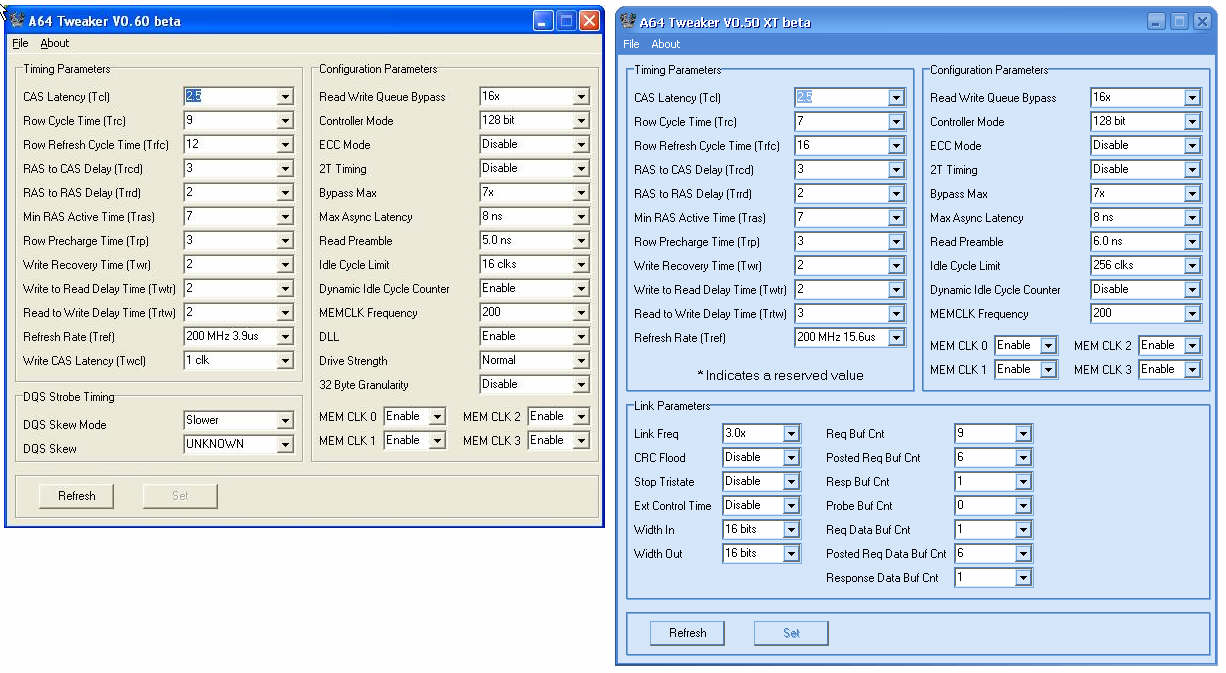Open Max Async Latency dropdown in V0.60 window

pos(581,217)
